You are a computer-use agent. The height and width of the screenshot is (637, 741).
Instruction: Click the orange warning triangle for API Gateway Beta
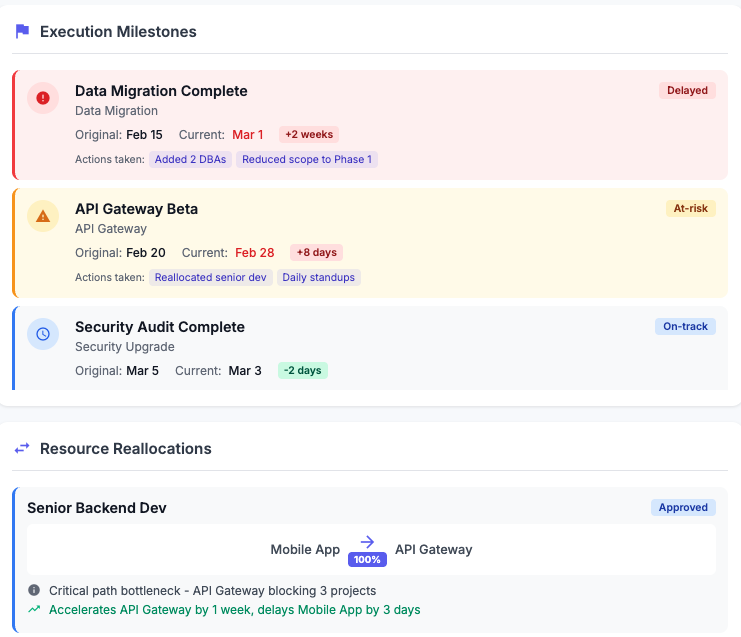(43, 216)
